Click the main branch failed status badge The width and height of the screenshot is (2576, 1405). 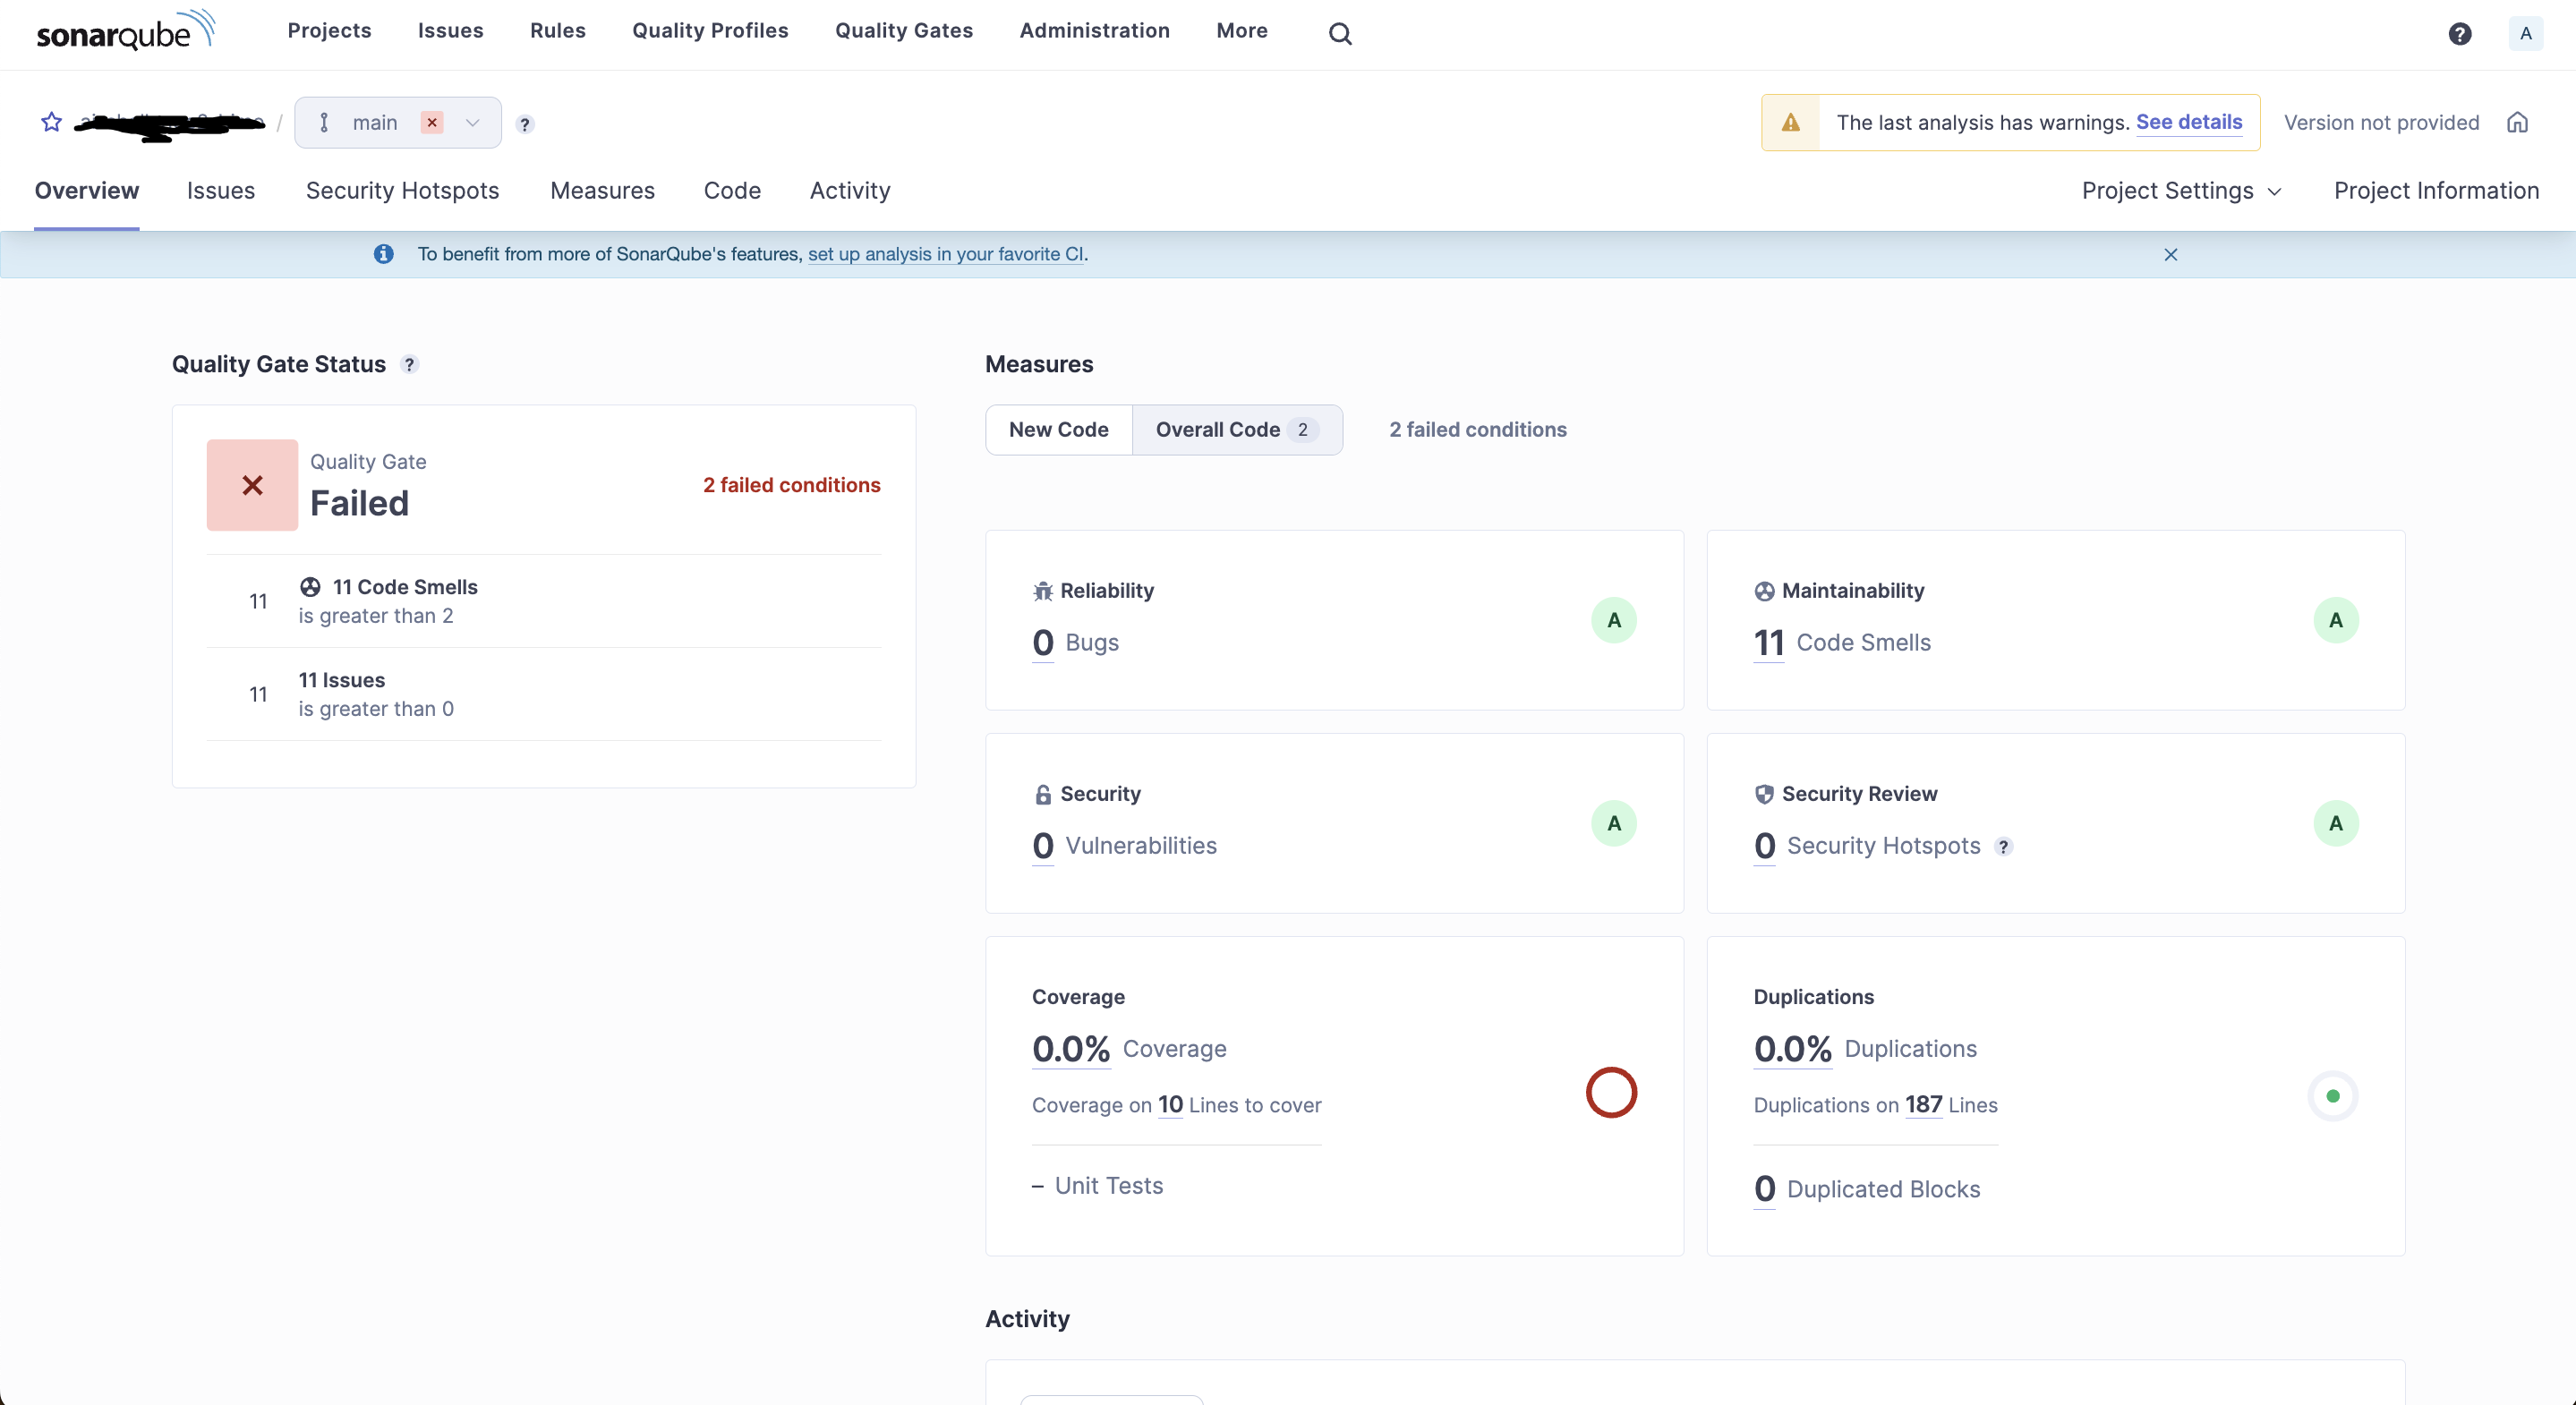pos(432,122)
